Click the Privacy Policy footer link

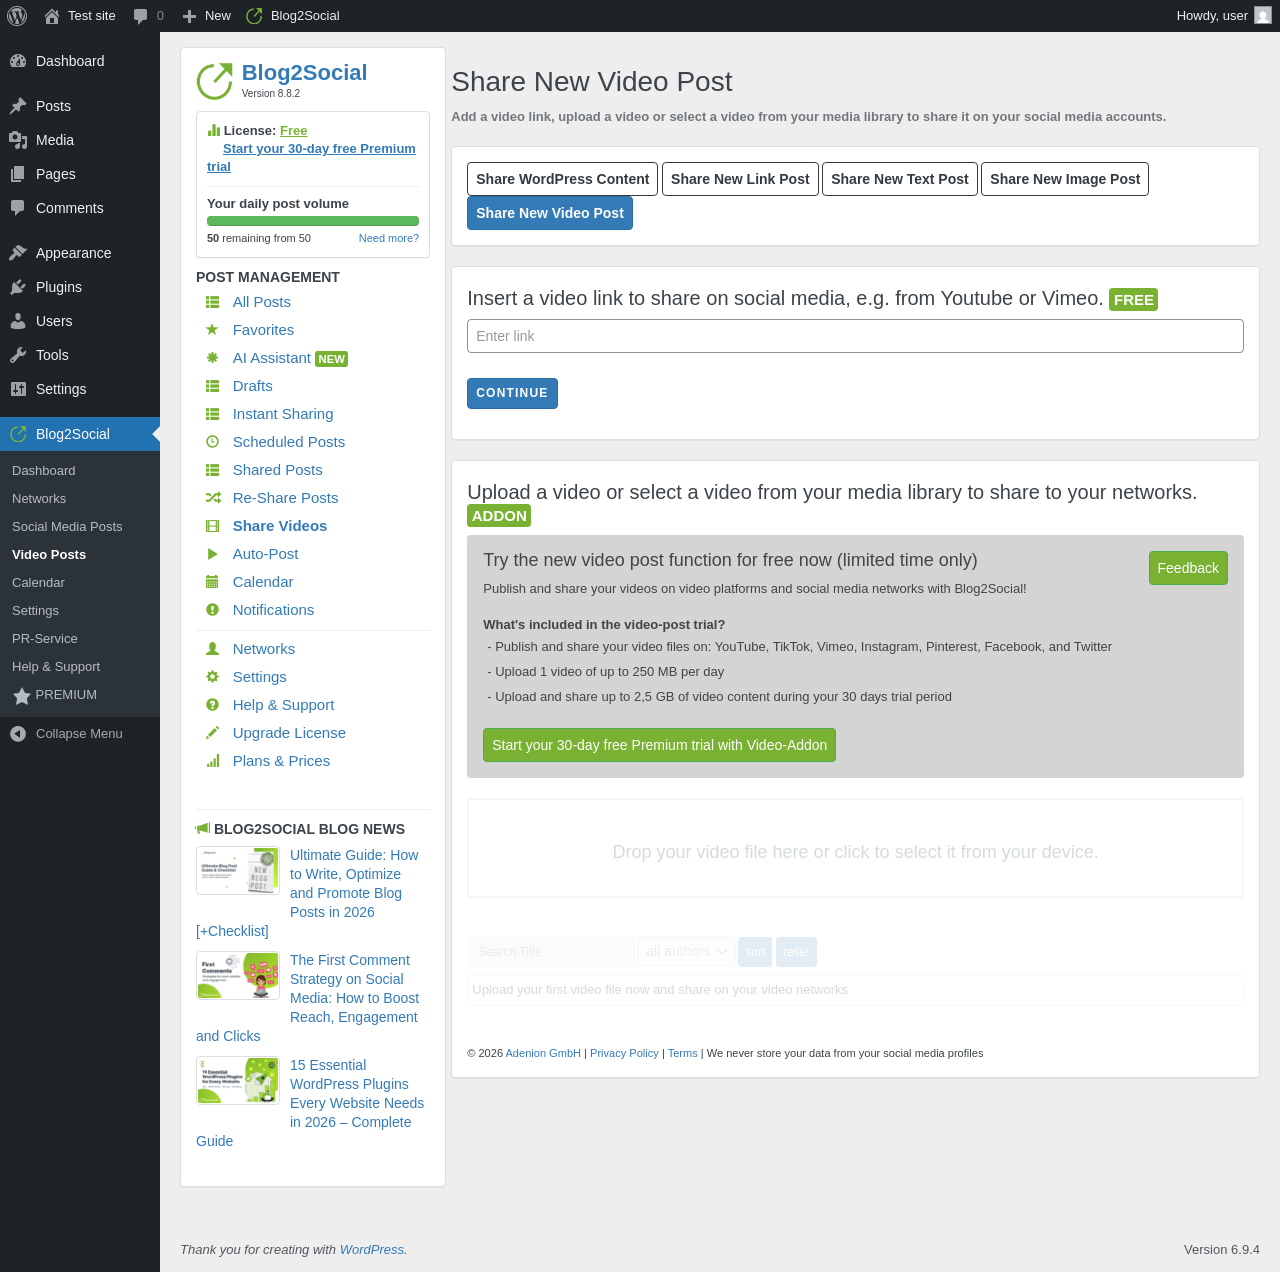click(624, 1053)
